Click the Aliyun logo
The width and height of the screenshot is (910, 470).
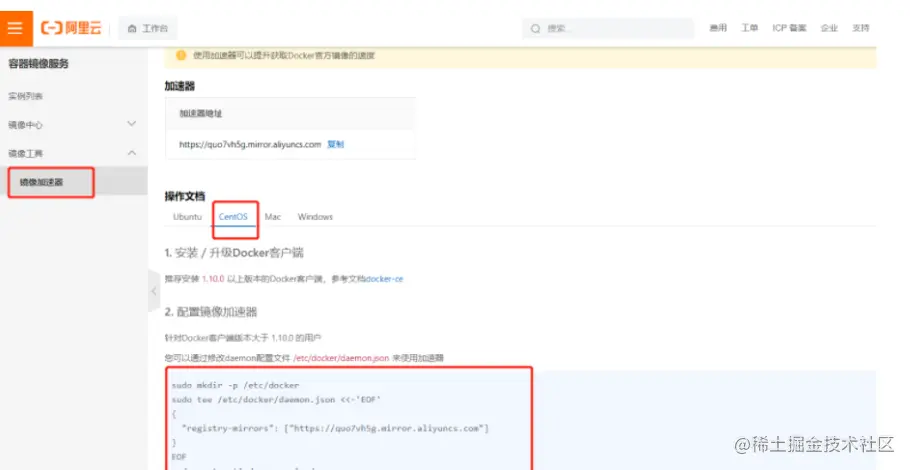point(71,28)
